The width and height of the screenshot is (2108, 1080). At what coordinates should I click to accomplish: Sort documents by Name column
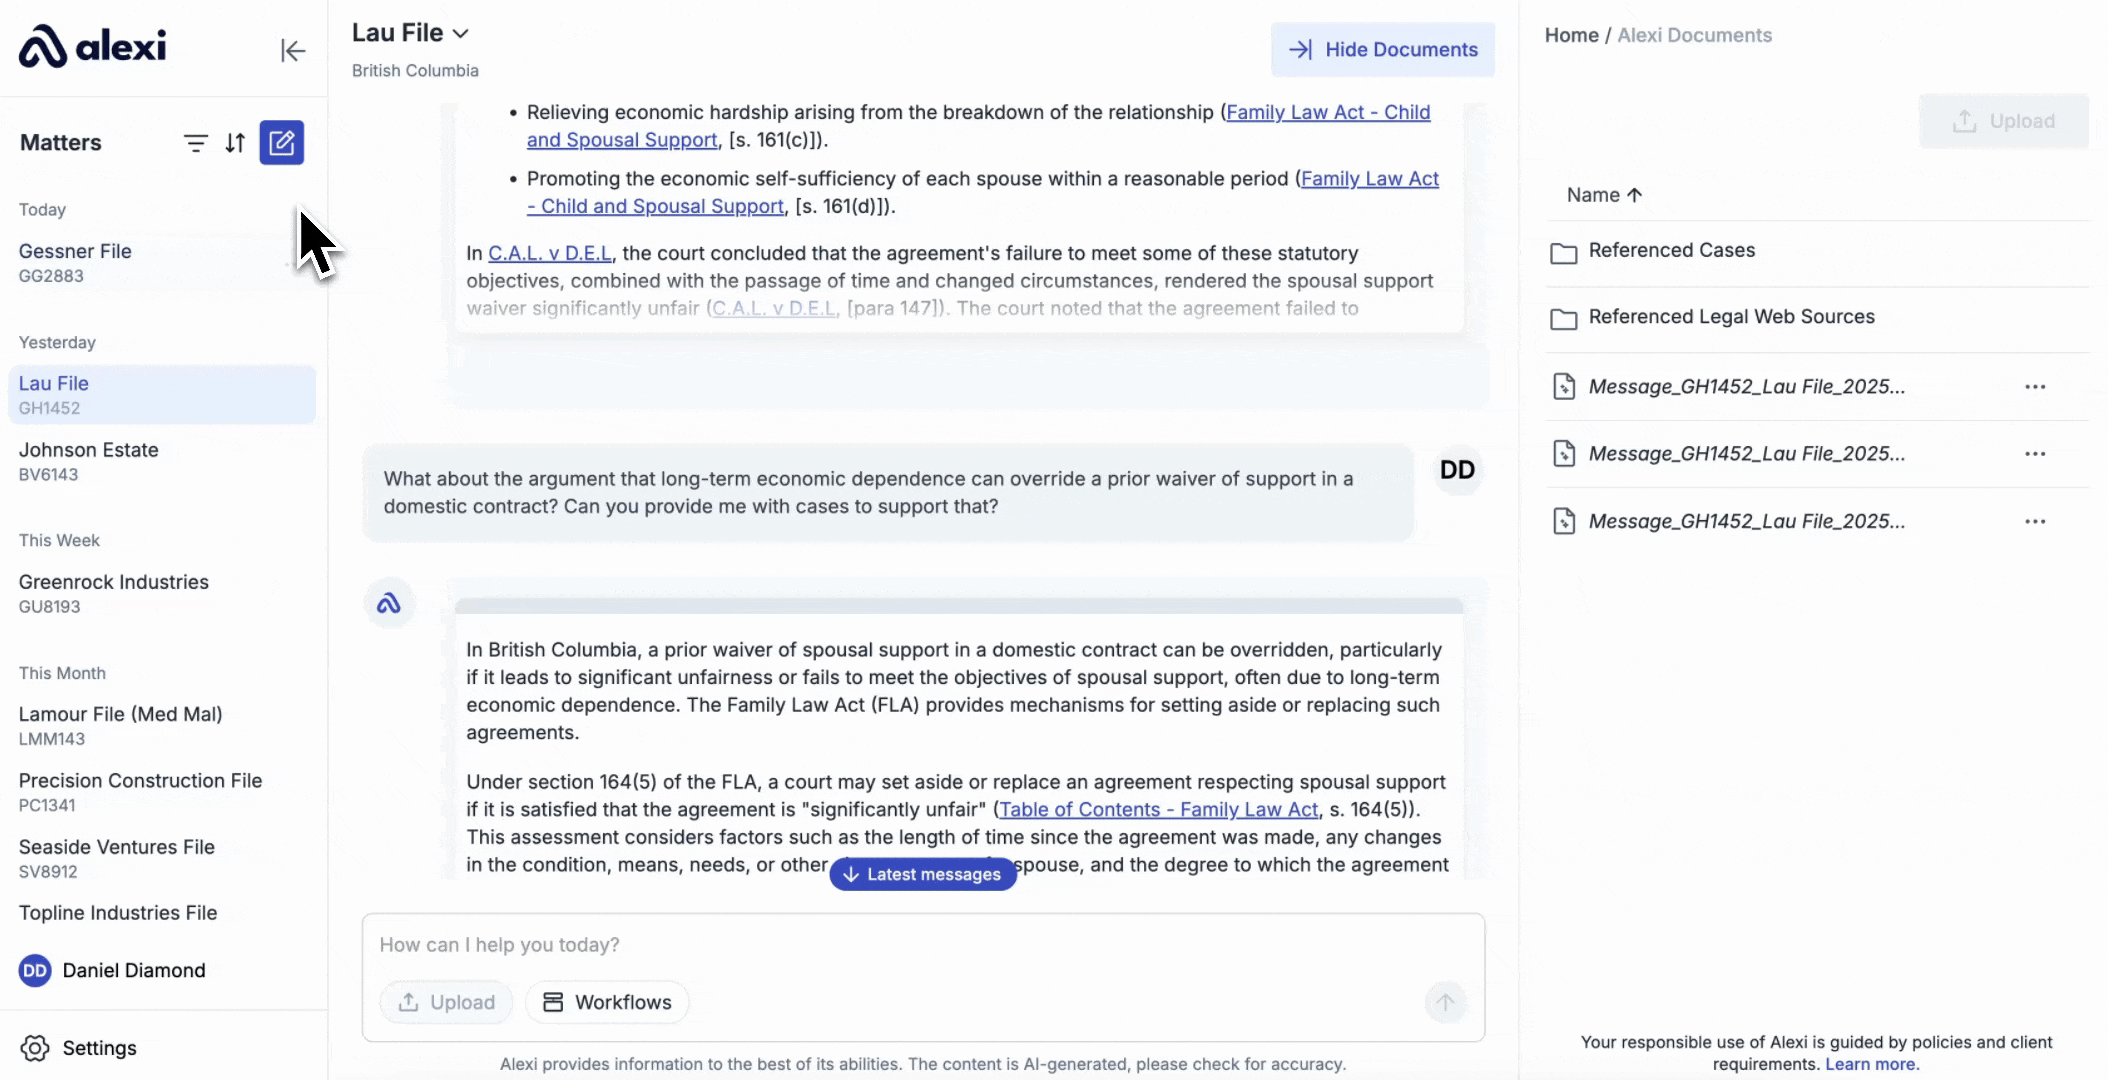coord(1604,195)
